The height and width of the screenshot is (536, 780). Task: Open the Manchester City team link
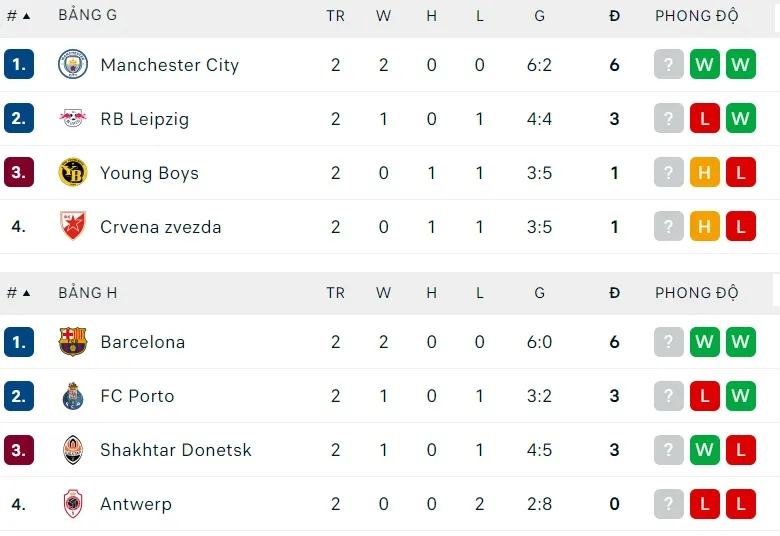coord(169,65)
